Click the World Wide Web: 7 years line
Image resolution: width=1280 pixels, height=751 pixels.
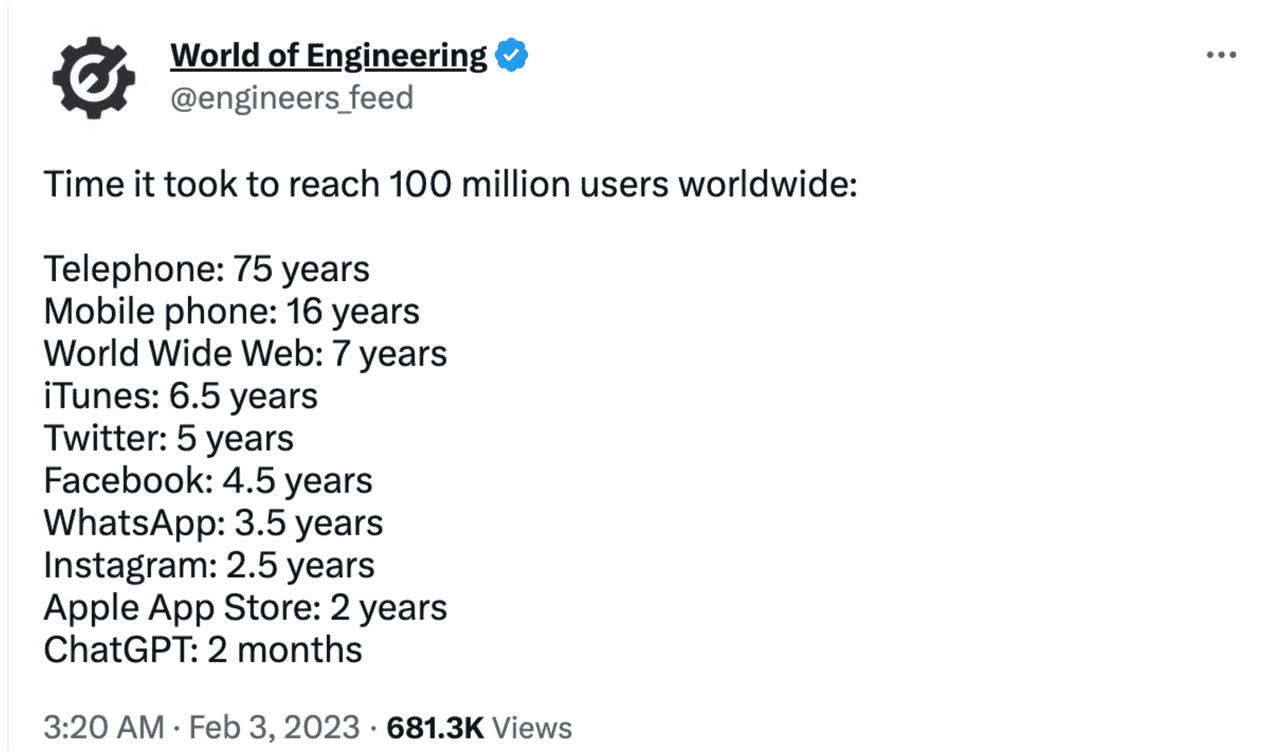(245, 353)
